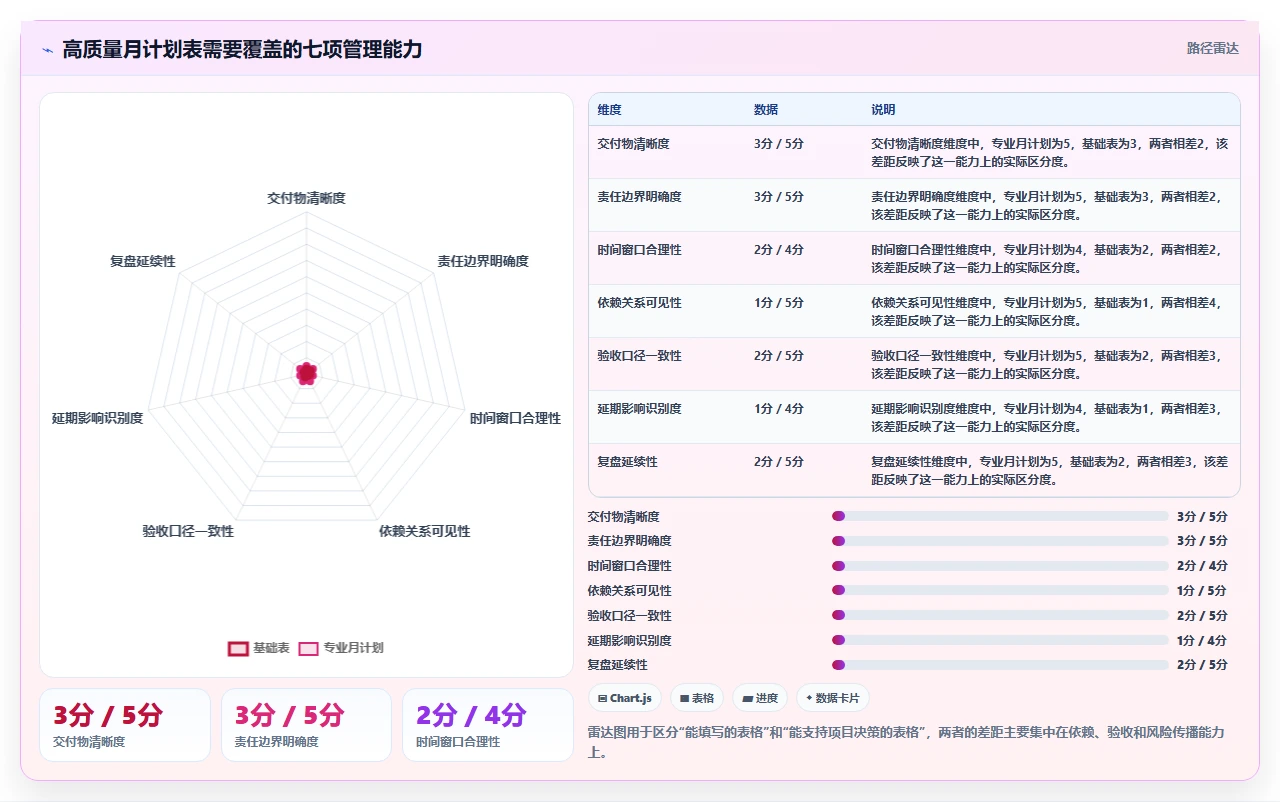Image resolution: width=1280 pixels, height=802 pixels.
Task: Click the 复盘延续性 radar axis label
Action: [x=143, y=261]
